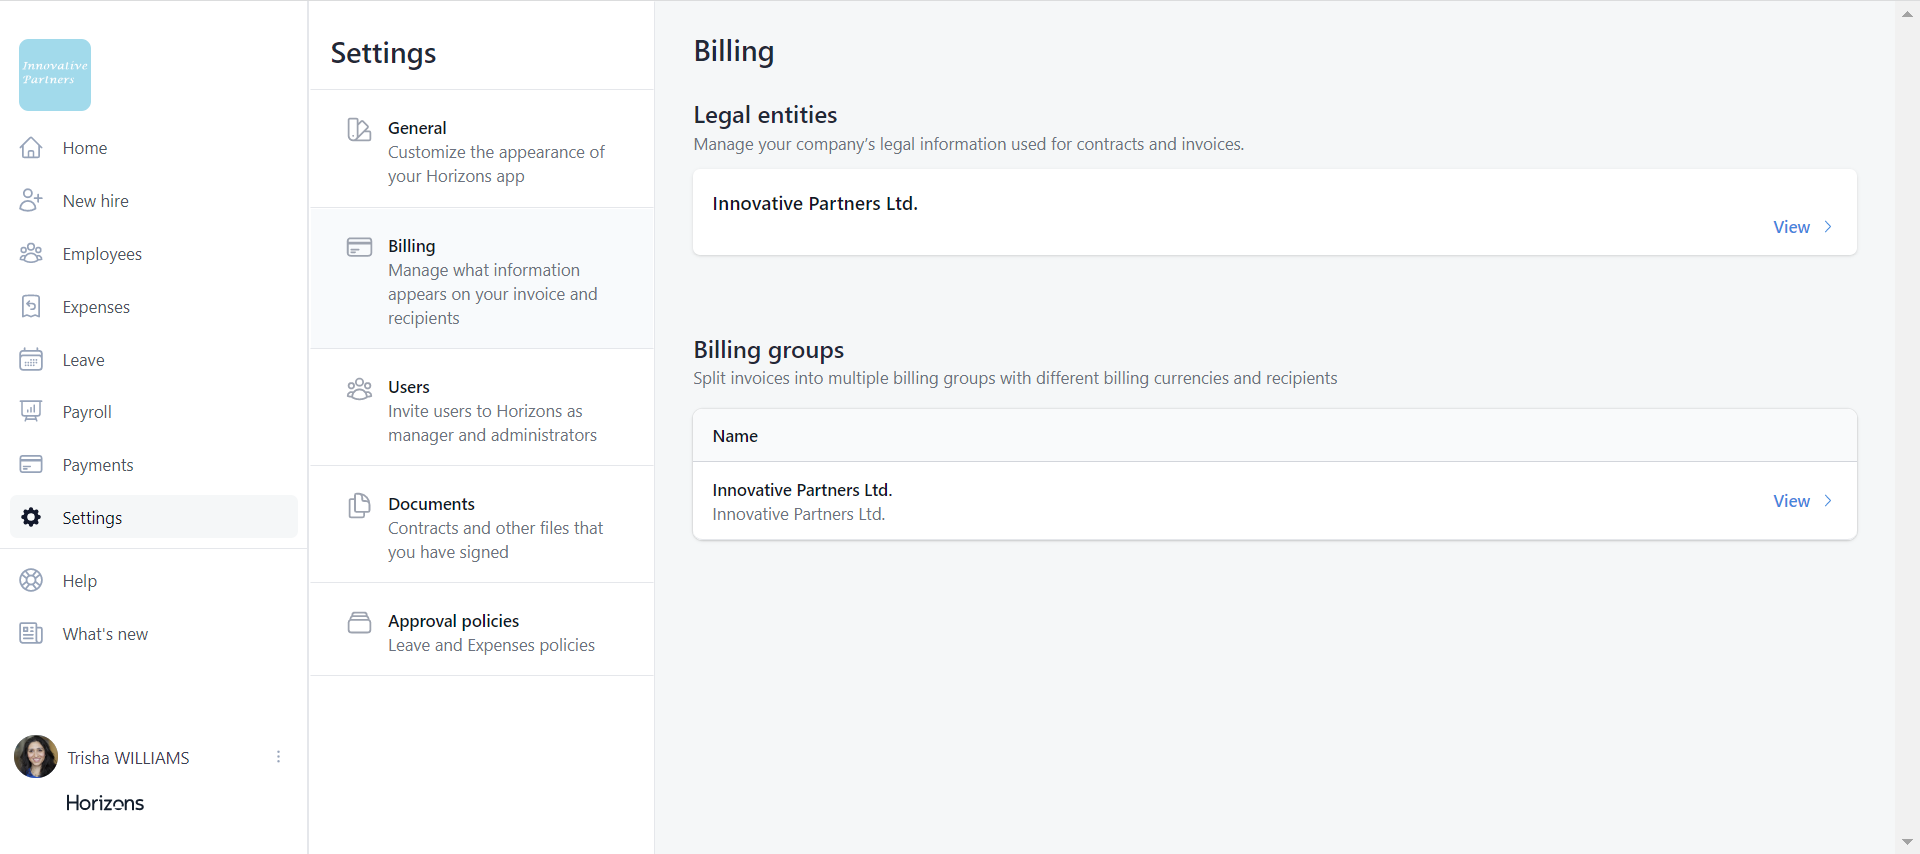Click the New hire person-plus icon
1920x854 pixels.
[31, 201]
